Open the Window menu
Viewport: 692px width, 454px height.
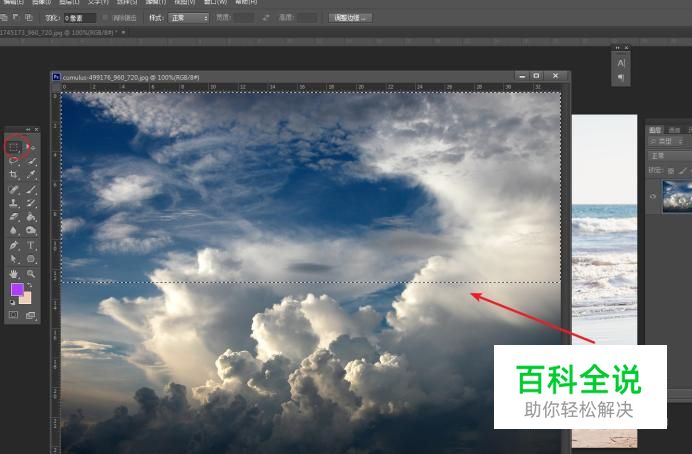[215, 2]
